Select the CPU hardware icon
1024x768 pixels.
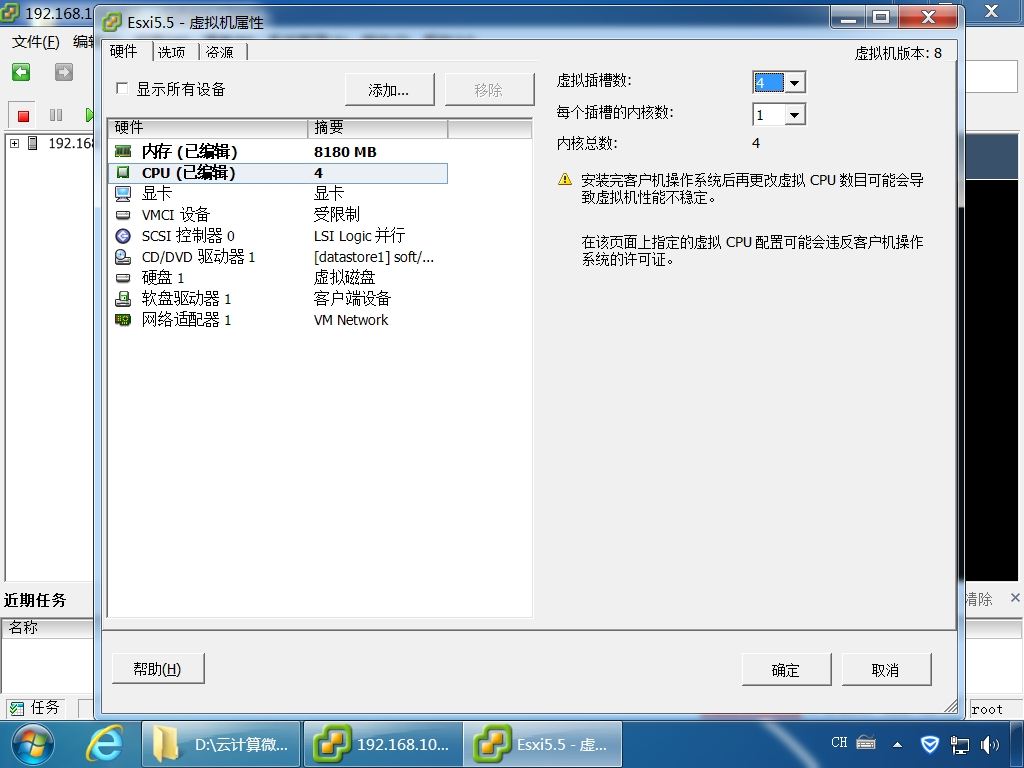[x=123, y=172]
